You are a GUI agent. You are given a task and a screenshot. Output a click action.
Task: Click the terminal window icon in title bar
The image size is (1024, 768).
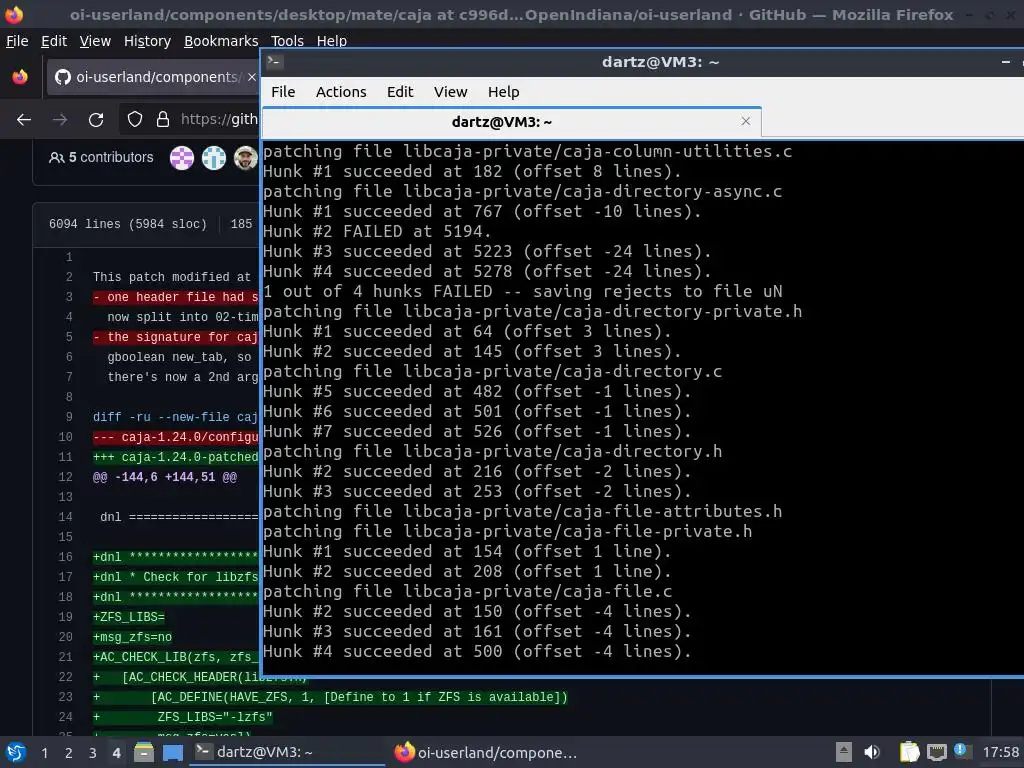pos(274,61)
